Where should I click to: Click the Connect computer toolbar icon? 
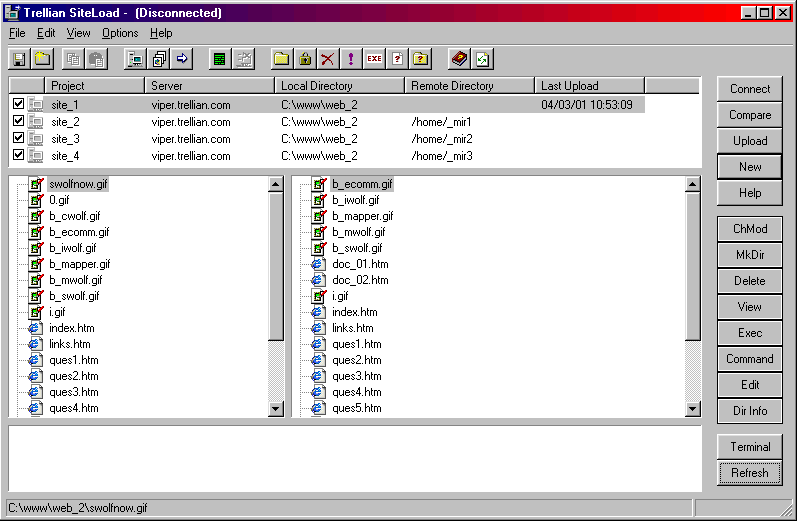135,59
